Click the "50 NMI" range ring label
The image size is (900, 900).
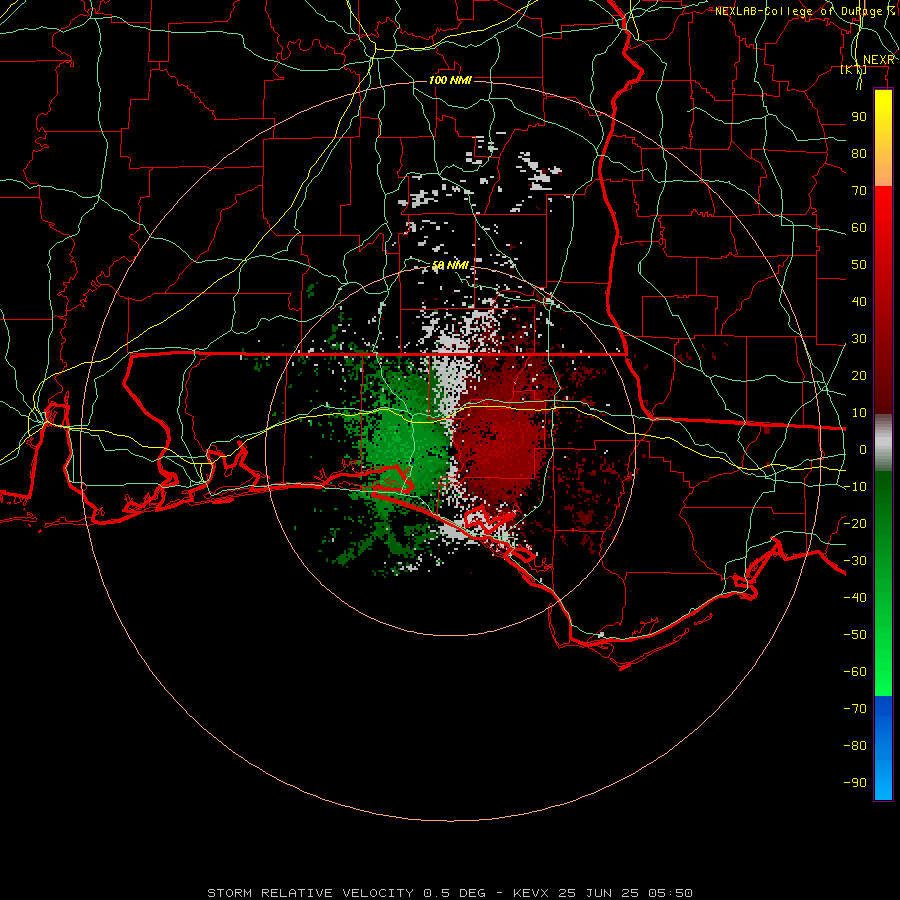(x=450, y=265)
